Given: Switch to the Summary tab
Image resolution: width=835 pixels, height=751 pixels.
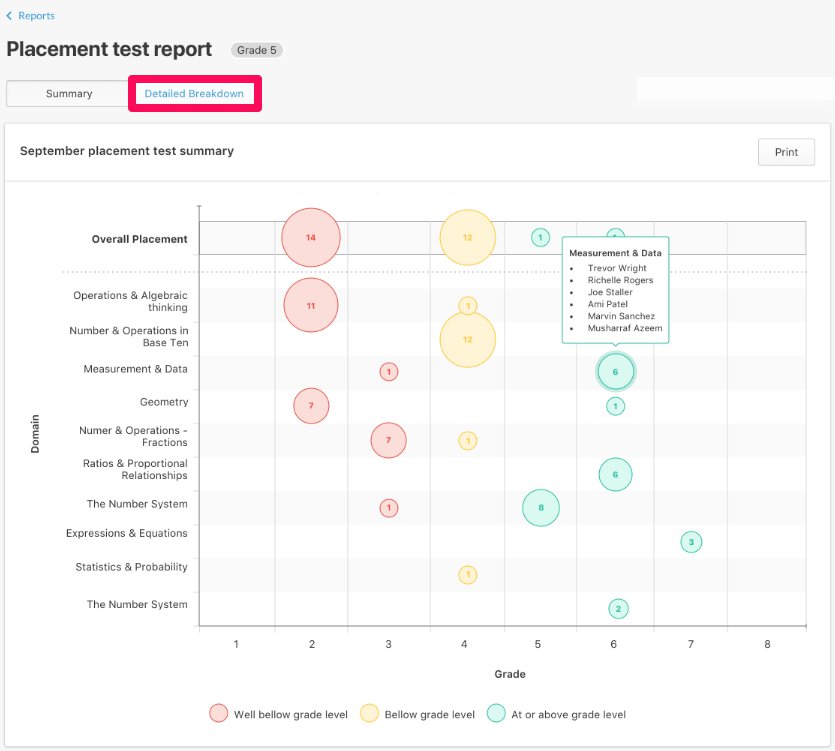Looking at the screenshot, I should point(68,94).
